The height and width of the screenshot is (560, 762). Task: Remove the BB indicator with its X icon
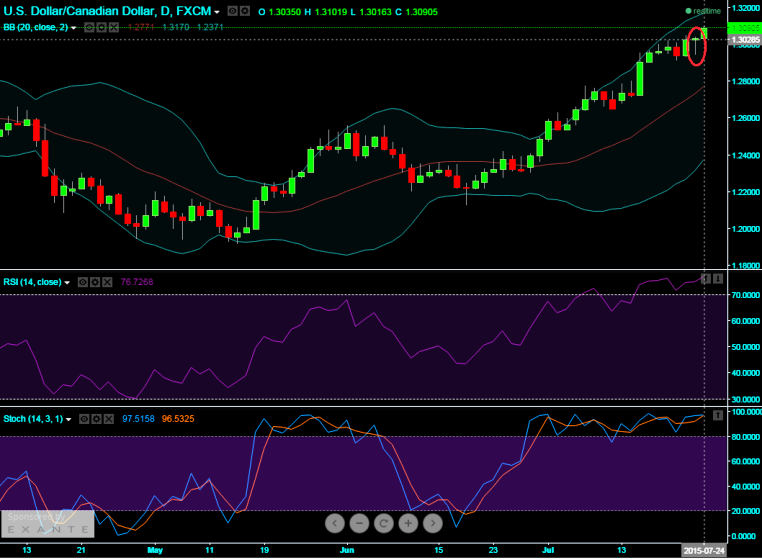click(x=113, y=27)
